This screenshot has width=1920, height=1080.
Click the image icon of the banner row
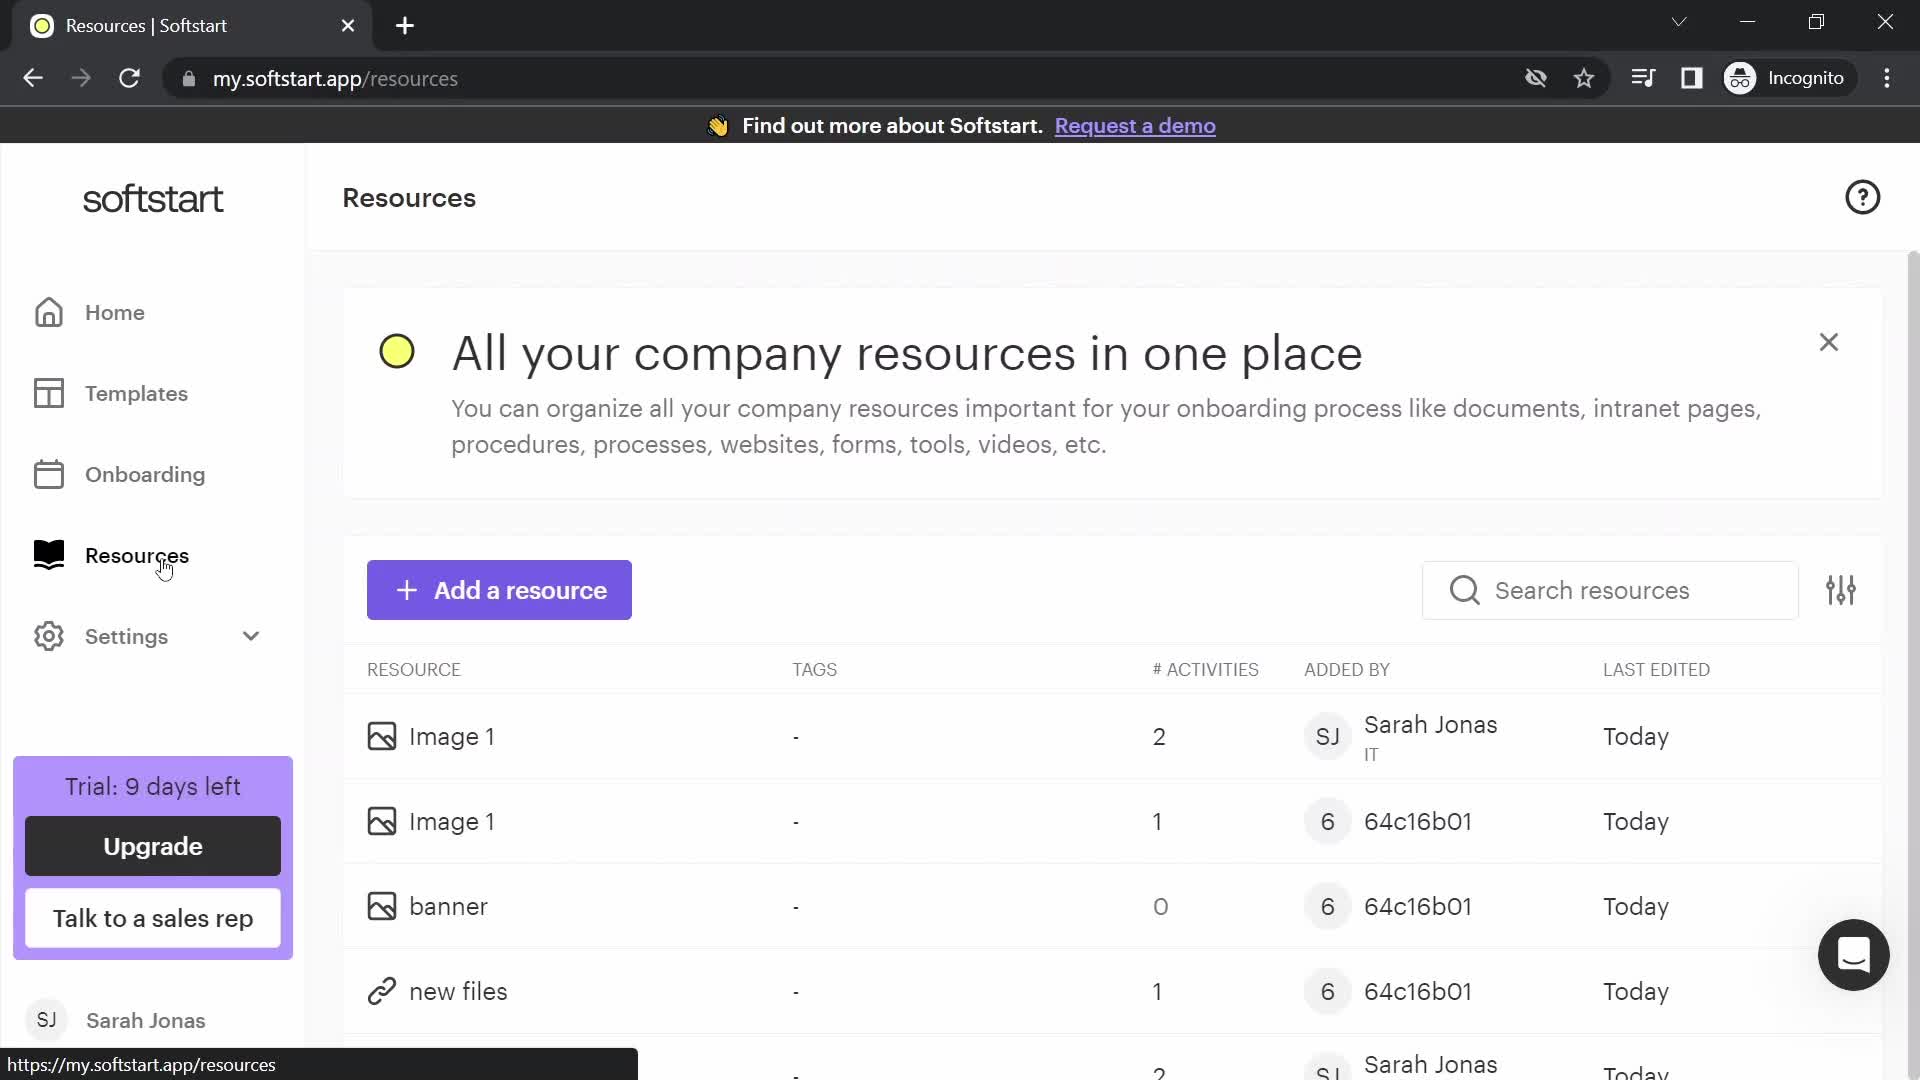[382, 906]
